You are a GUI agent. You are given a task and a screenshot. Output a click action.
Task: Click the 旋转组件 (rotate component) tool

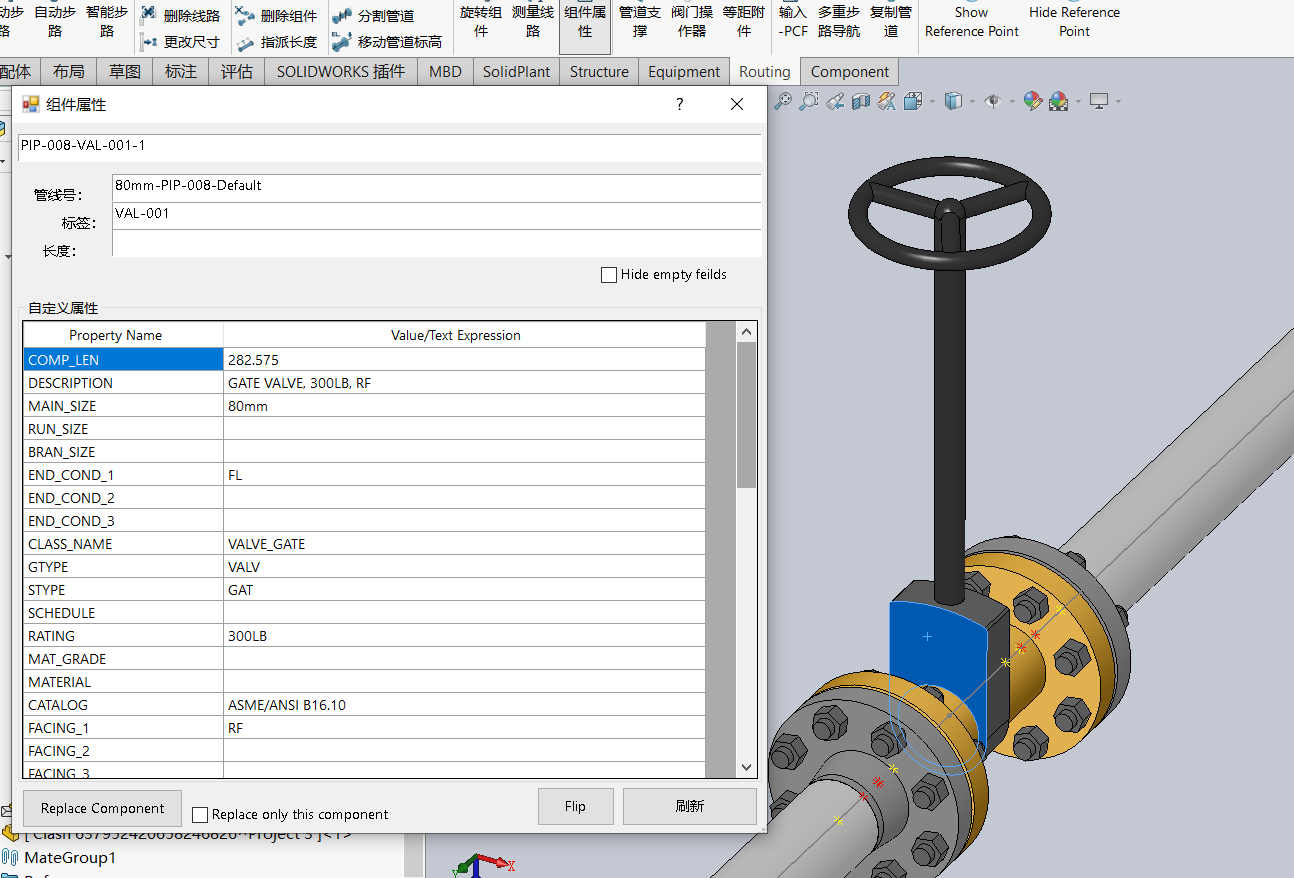[x=481, y=21]
